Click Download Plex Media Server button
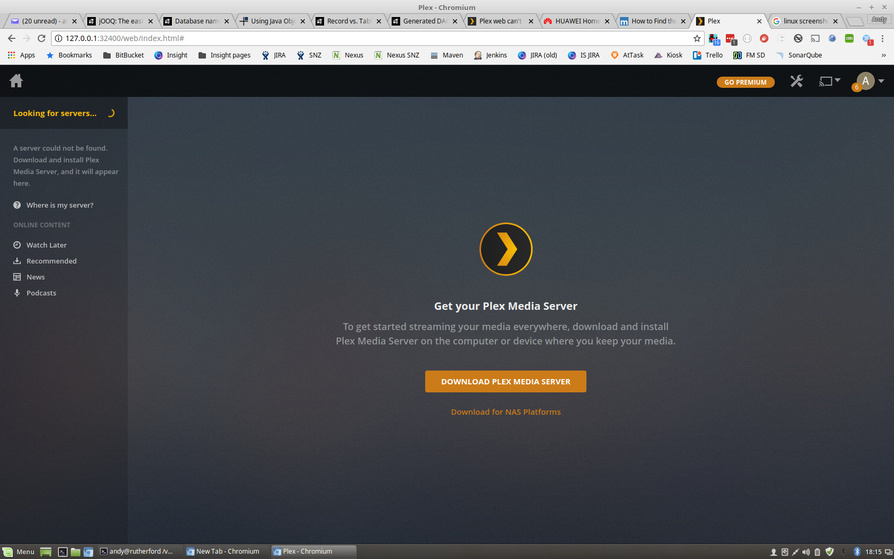 coord(505,382)
